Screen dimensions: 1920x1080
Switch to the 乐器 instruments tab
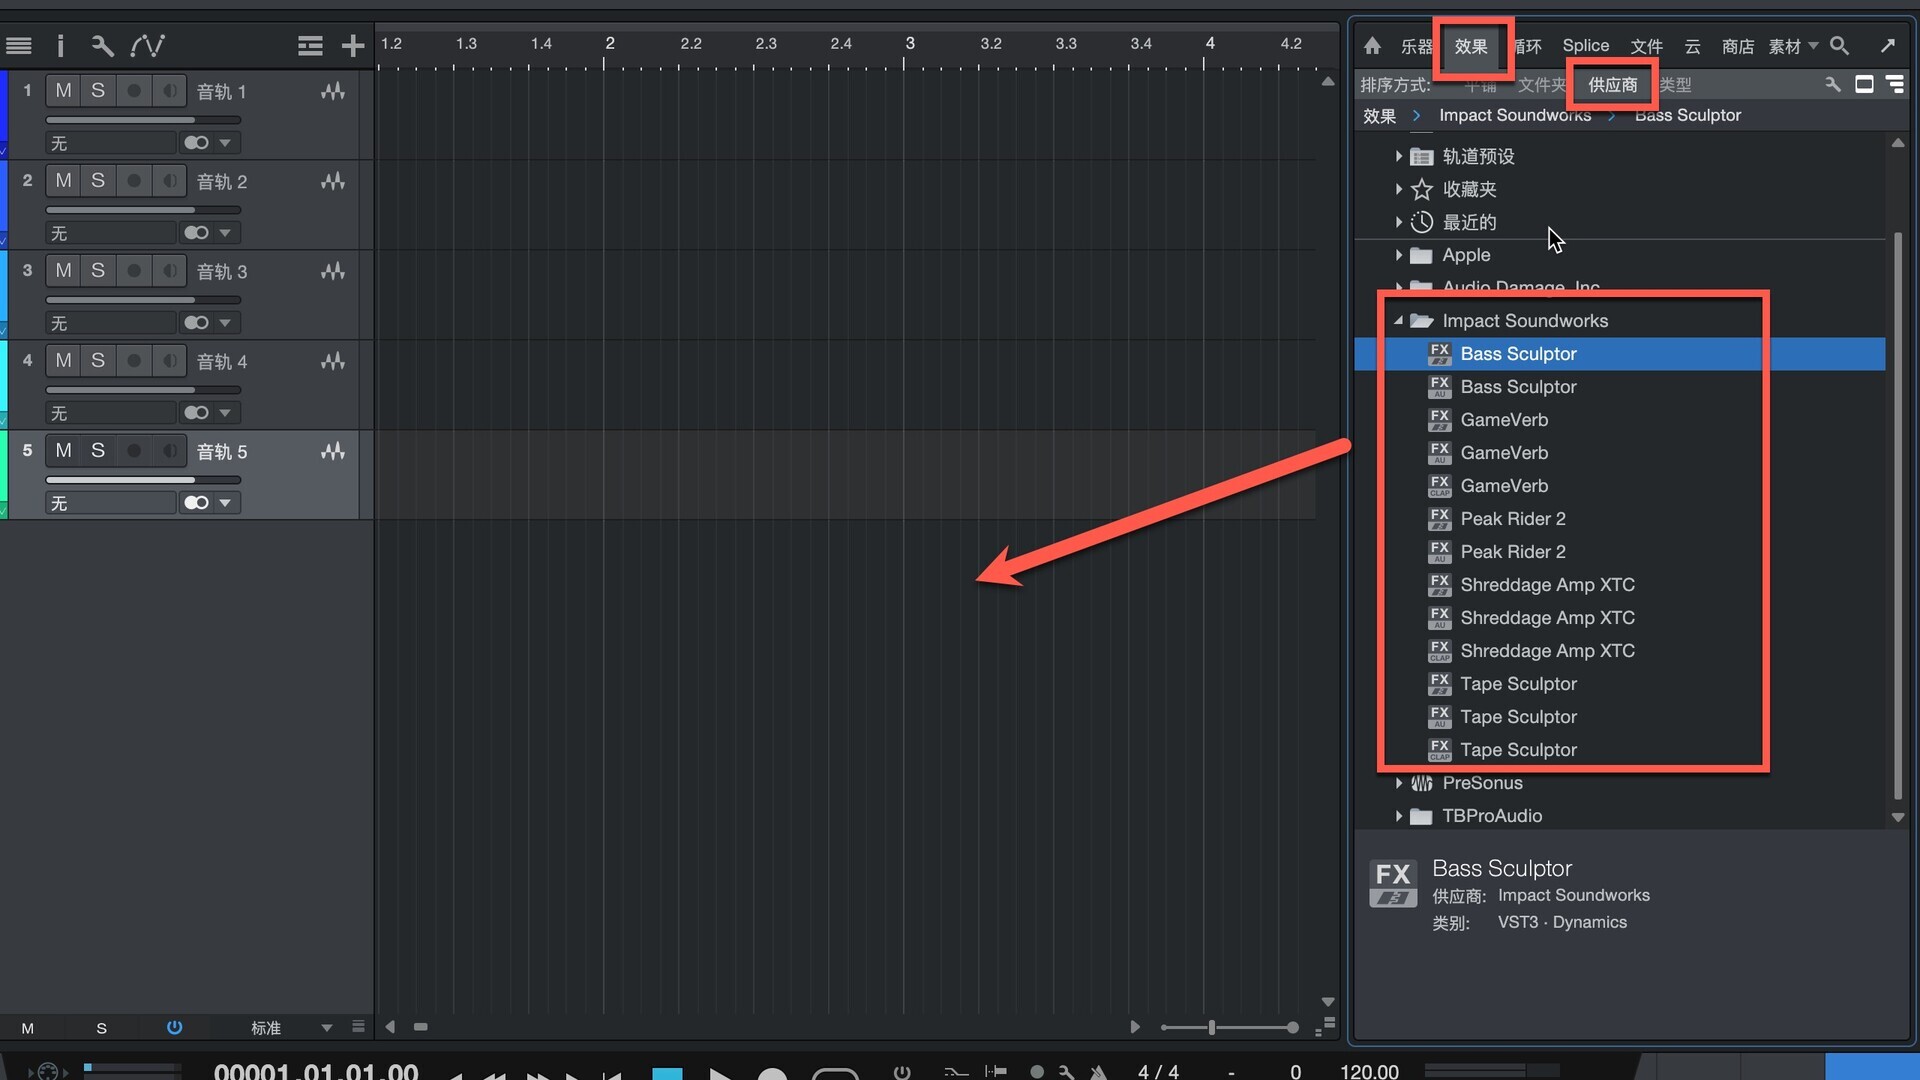1416,46
